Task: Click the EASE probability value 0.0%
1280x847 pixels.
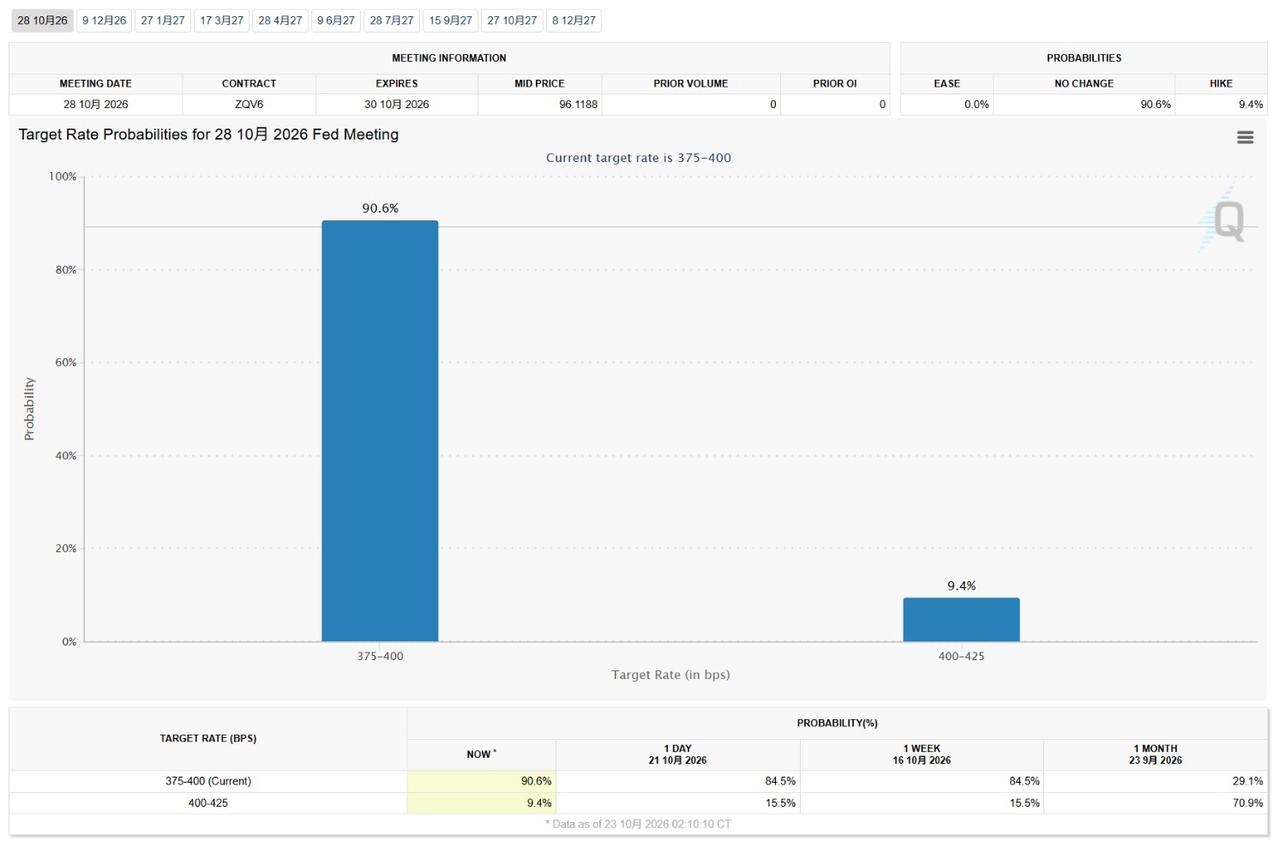Action: pos(976,104)
